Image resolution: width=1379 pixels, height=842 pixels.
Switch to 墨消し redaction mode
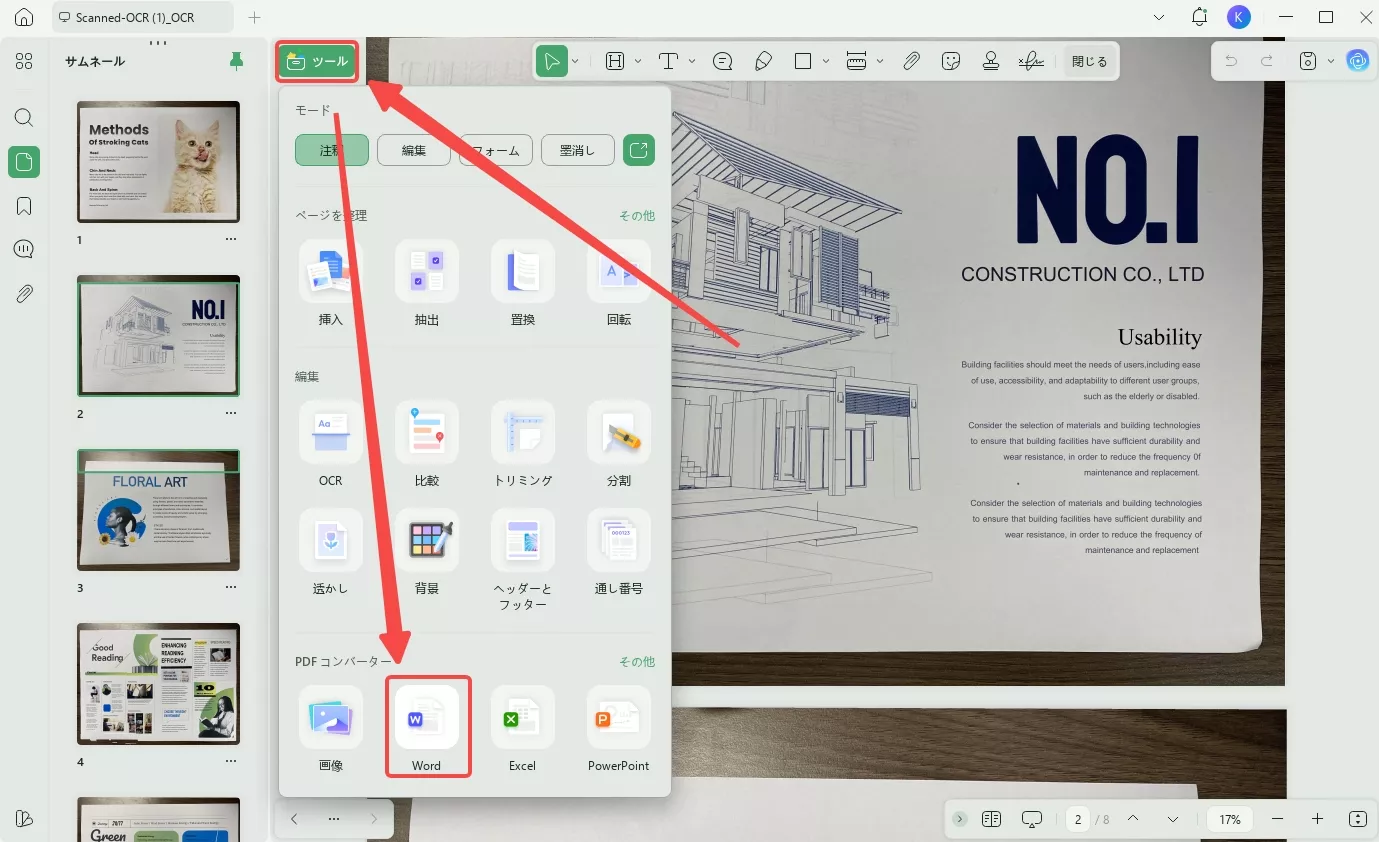click(x=578, y=151)
